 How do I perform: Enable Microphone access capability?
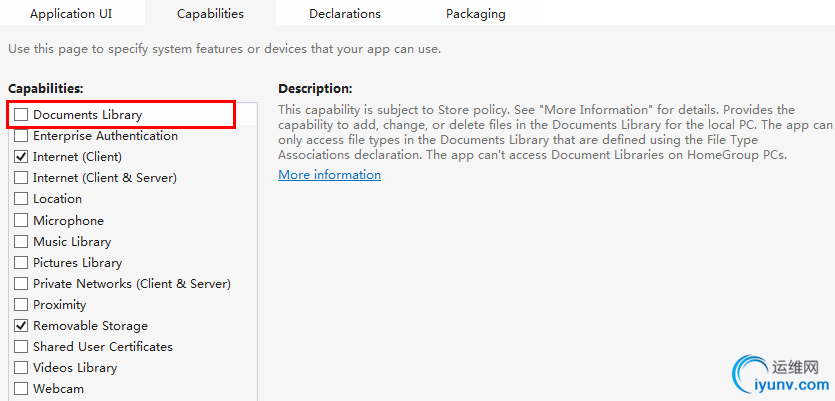pyautogui.click(x=21, y=220)
